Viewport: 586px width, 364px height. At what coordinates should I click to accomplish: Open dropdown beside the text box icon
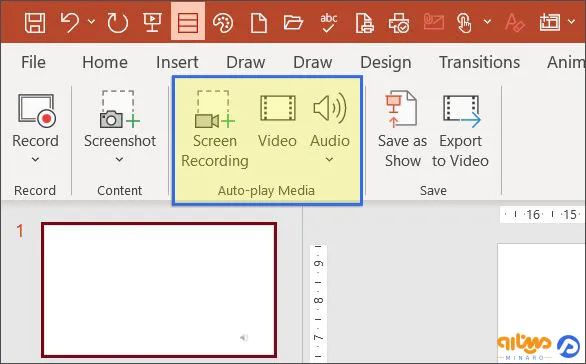coord(571,22)
